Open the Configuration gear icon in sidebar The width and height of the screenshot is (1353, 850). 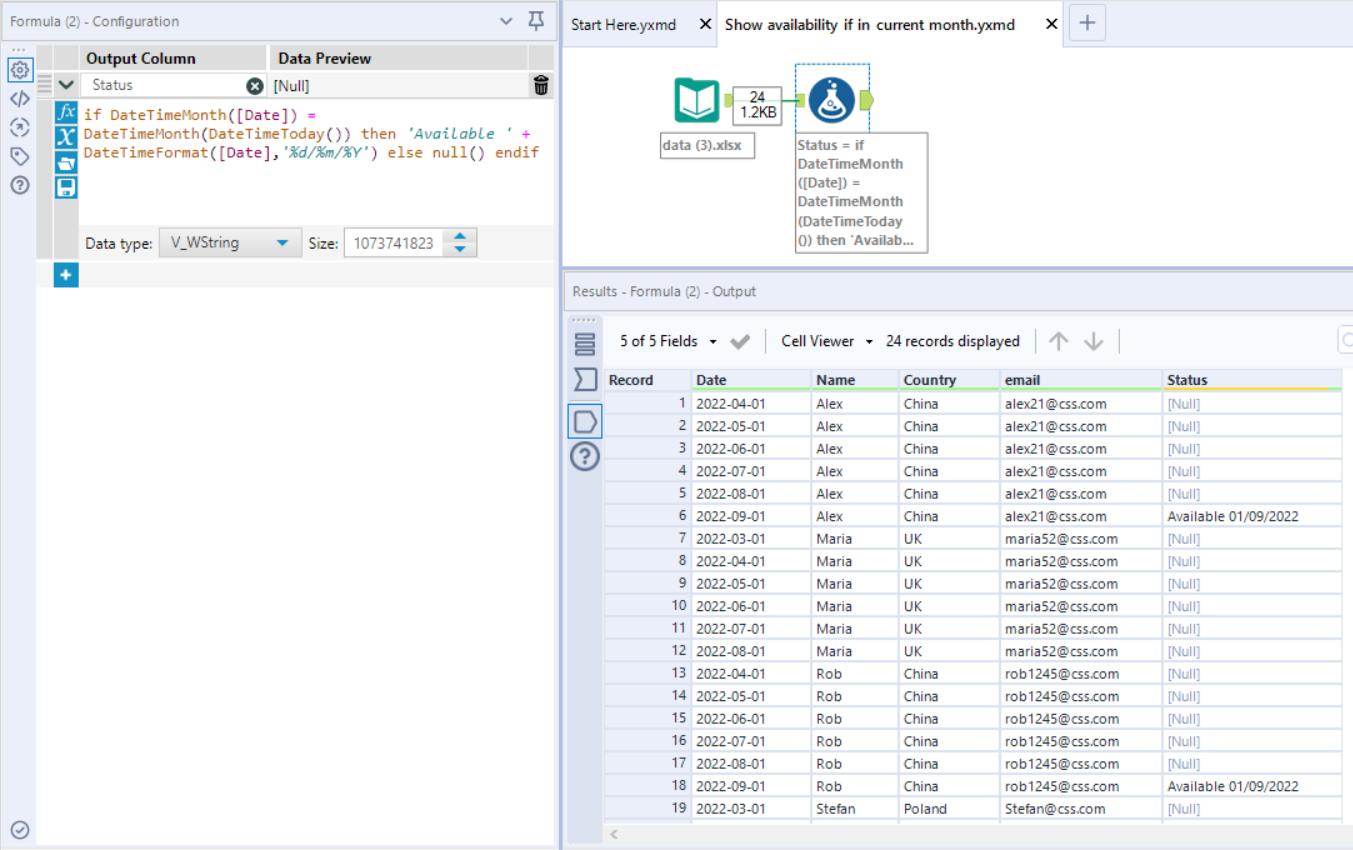click(x=19, y=70)
